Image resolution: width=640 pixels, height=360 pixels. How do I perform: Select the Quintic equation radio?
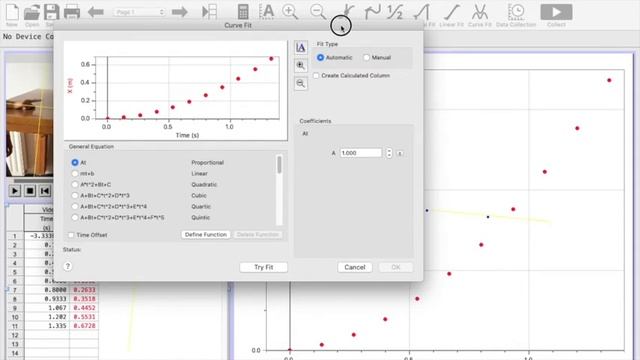click(75, 218)
